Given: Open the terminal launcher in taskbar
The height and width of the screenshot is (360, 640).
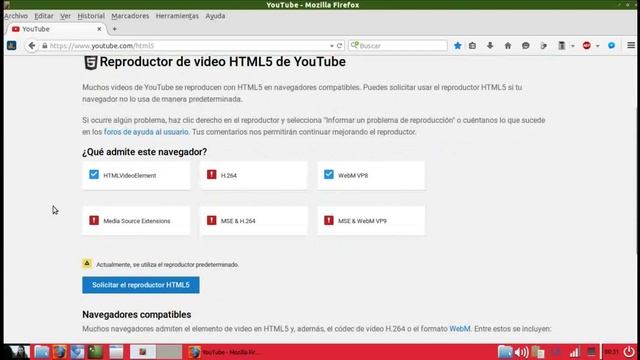Looking at the screenshot, I should pos(96,352).
